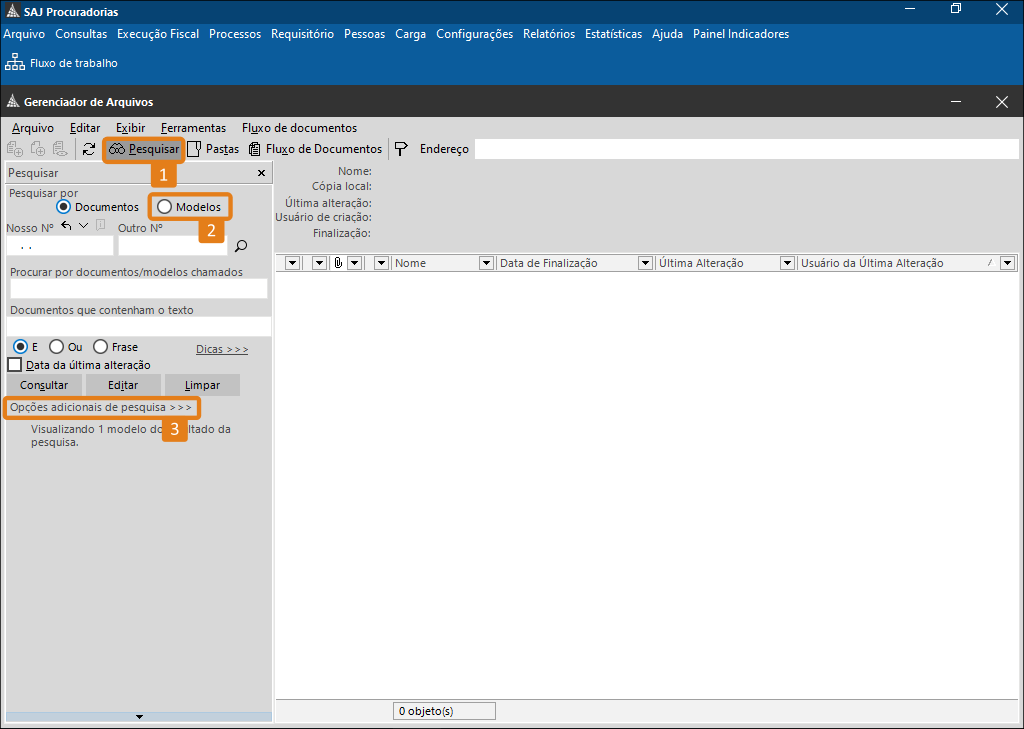Click the Pesquisar binoculars toolbar button
1024x729 pixels.
(x=144, y=149)
